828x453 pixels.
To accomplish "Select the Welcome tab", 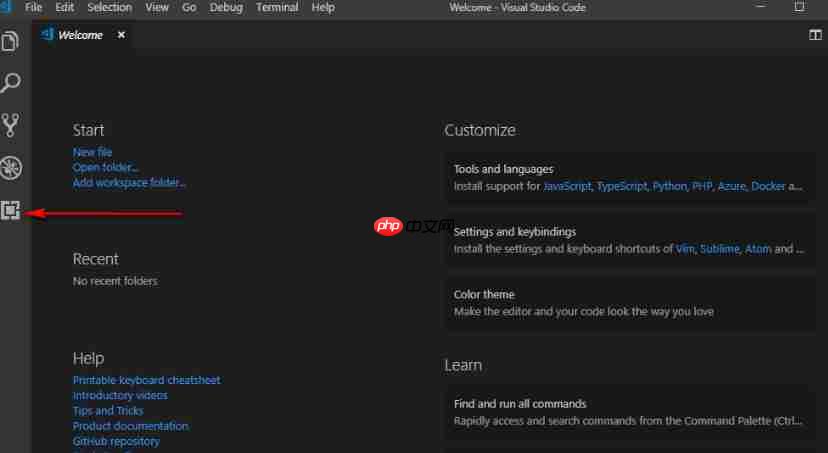I will [x=80, y=35].
